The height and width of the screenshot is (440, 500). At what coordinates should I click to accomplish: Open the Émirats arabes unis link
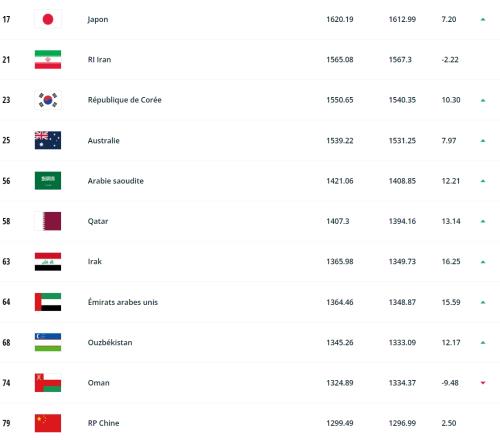tap(123, 302)
